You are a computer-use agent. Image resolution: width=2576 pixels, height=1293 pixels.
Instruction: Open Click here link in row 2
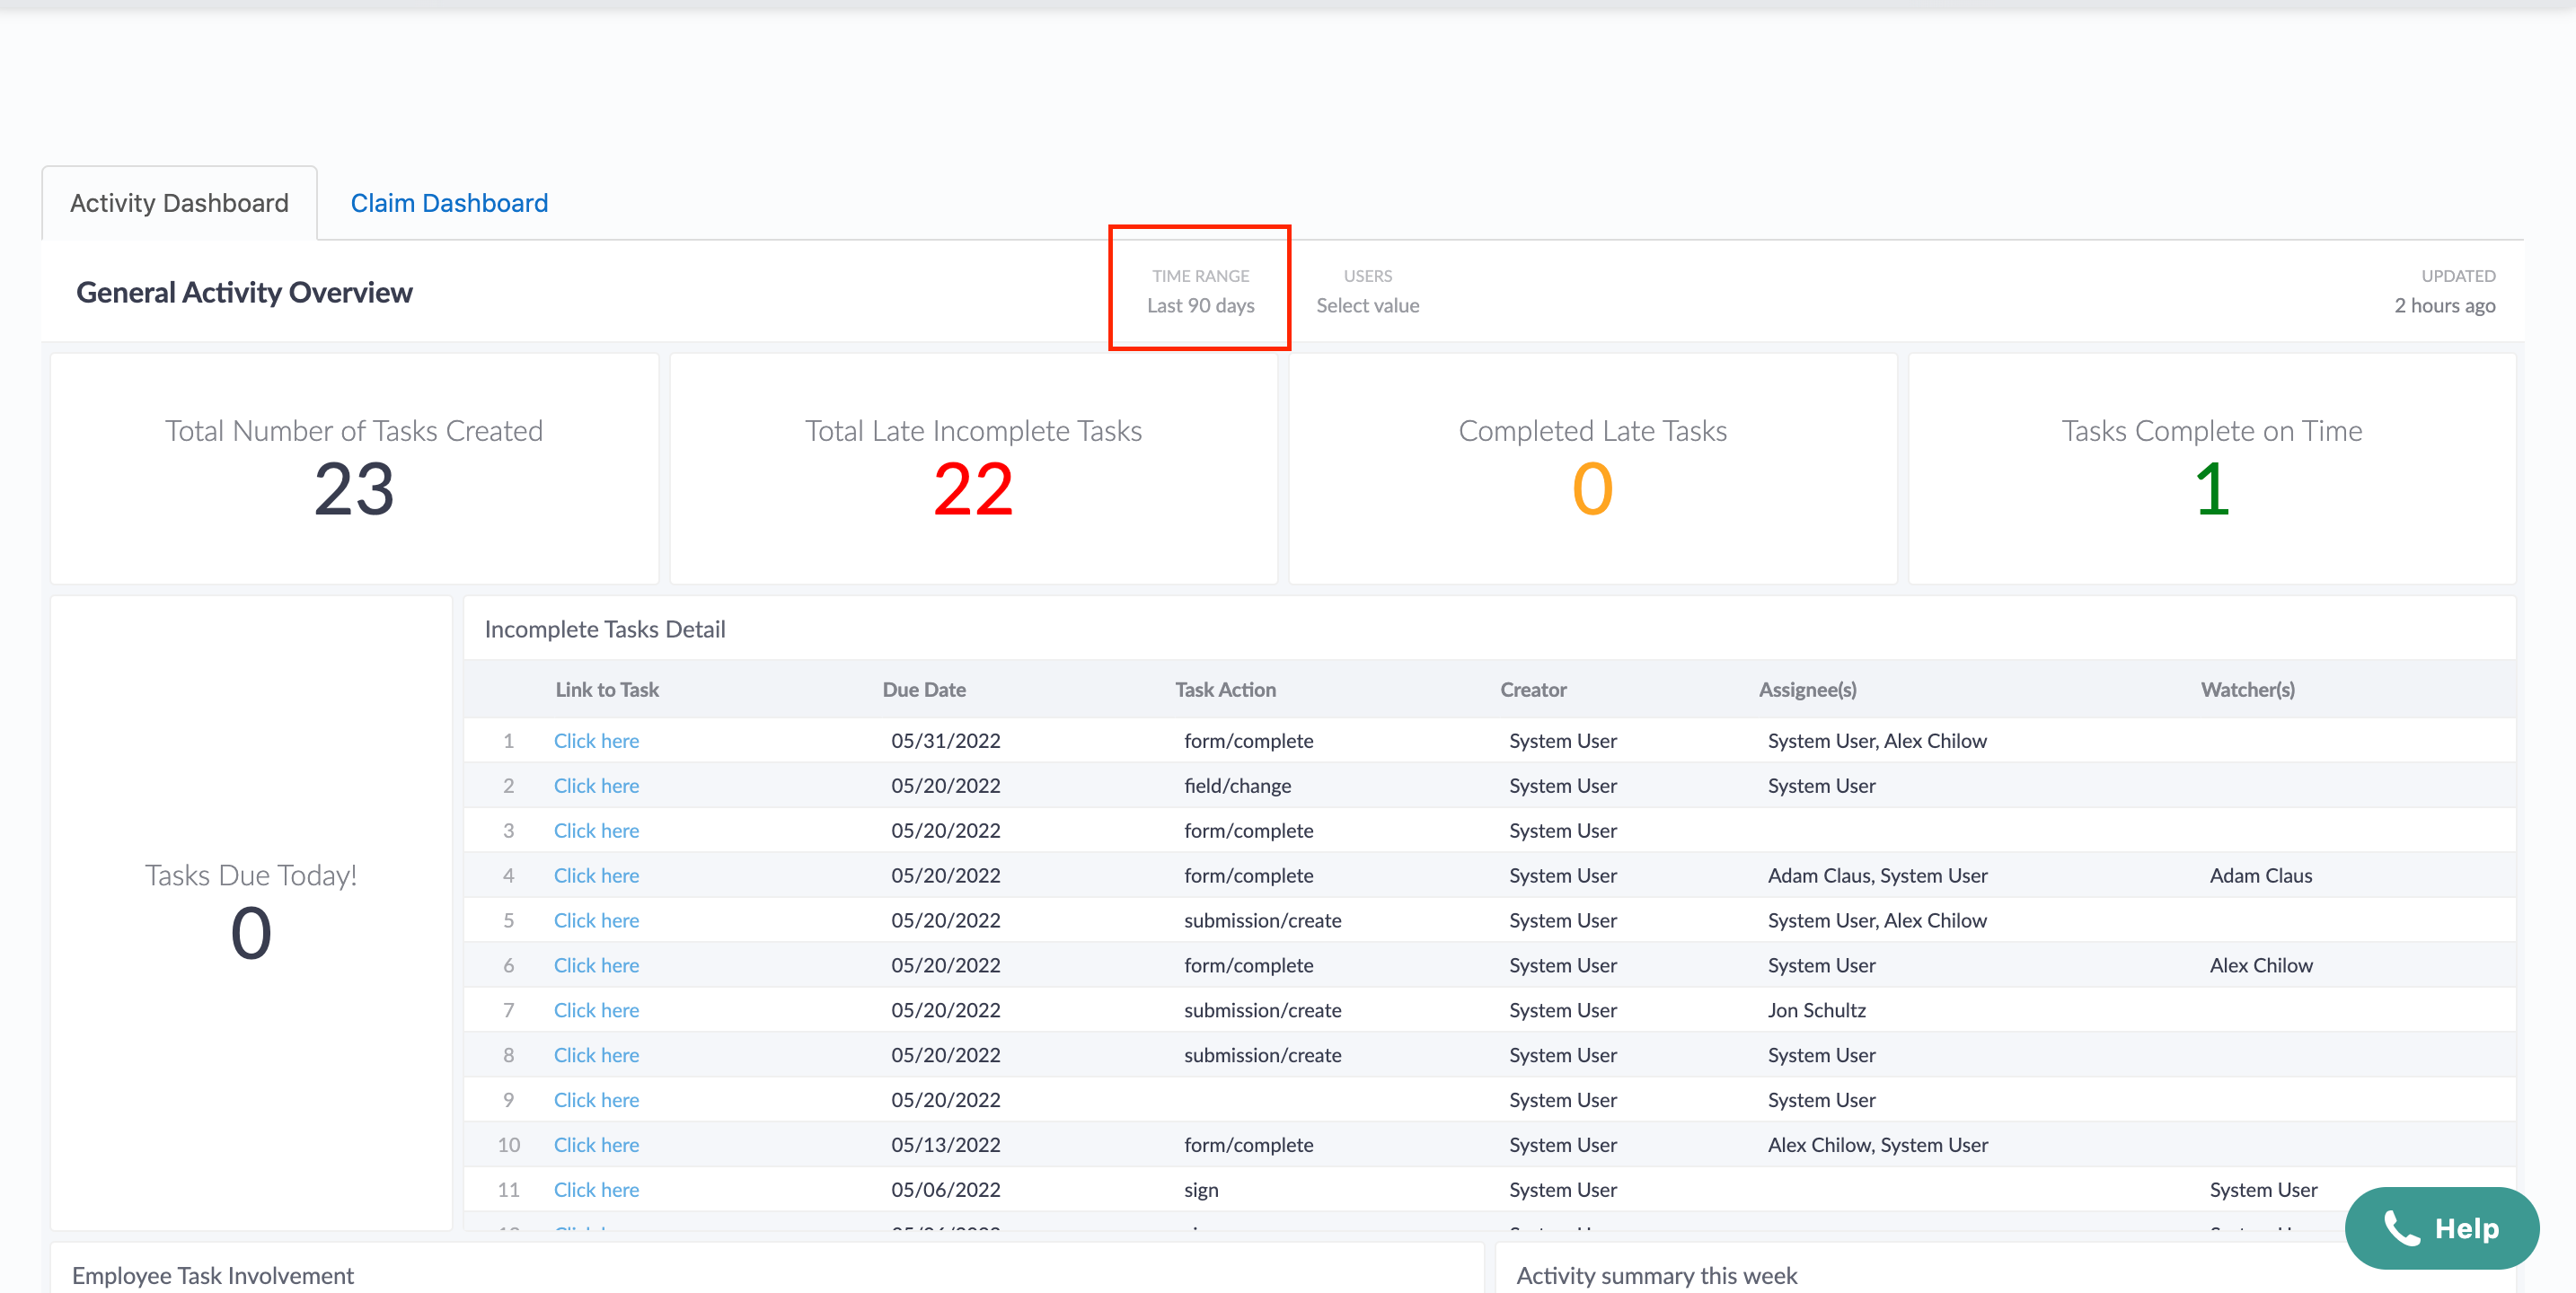point(596,786)
